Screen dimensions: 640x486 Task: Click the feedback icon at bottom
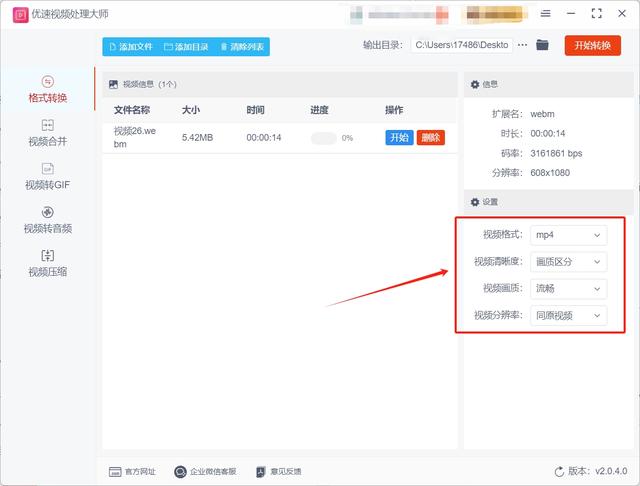point(260,472)
